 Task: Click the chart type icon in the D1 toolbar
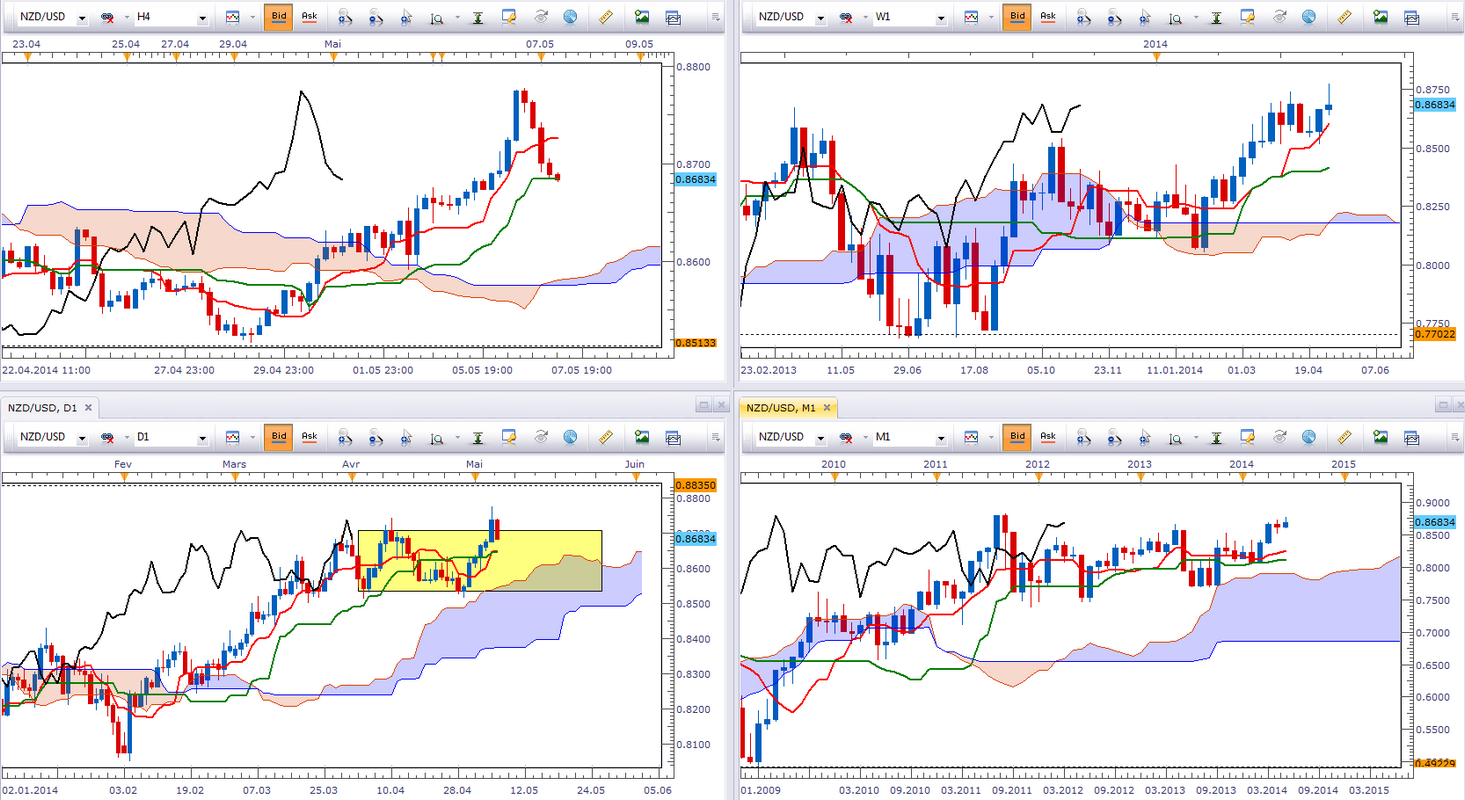click(233, 436)
